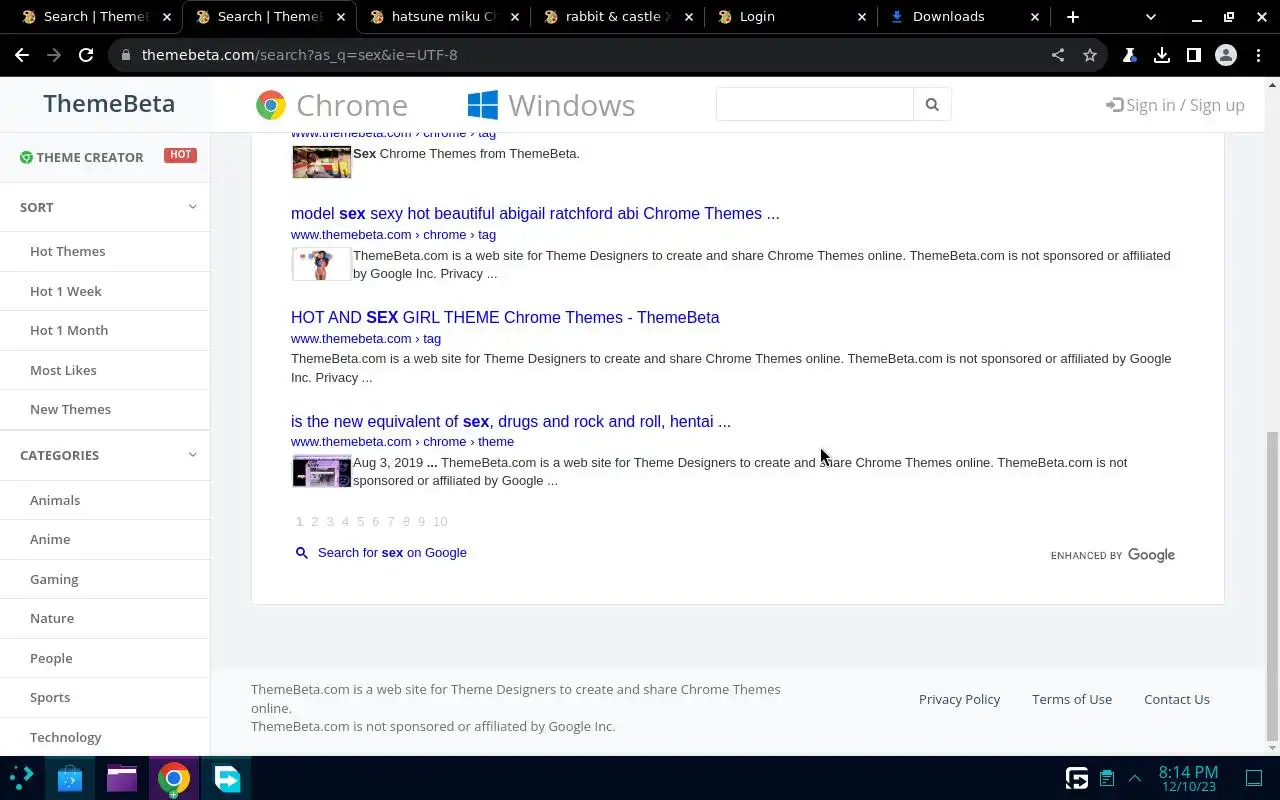This screenshot has width=1280, height=800.
Task: Open Chrome Labs flask icon
Action: point(1130,55)
